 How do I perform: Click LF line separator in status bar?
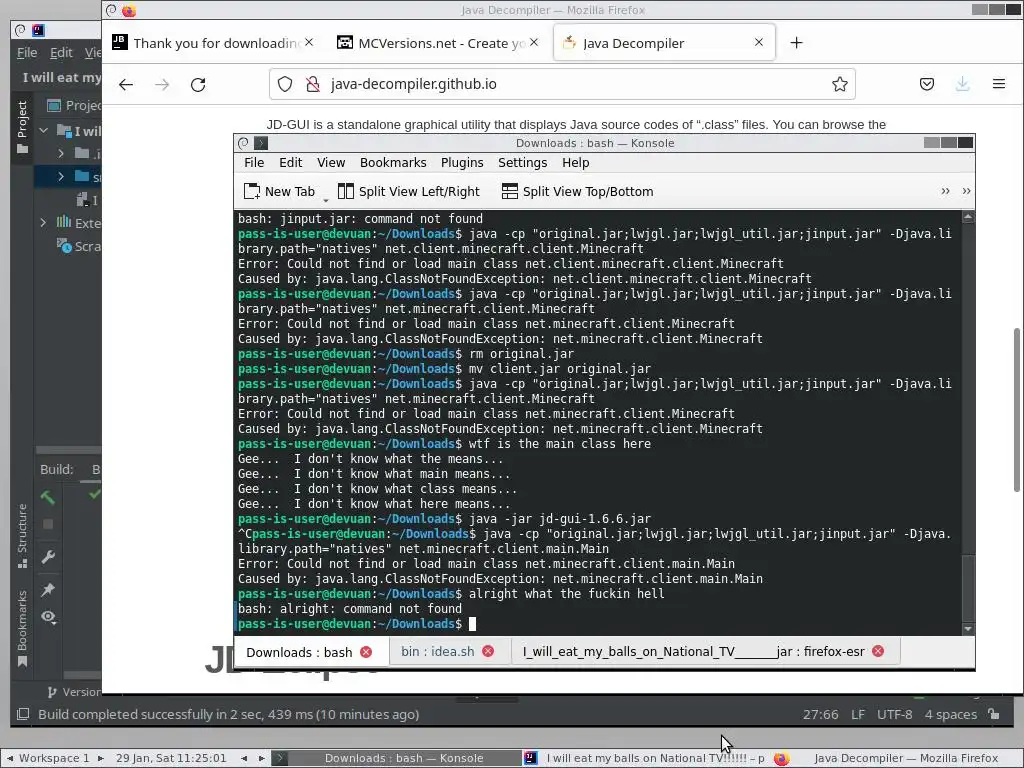(x=858, y=714)
